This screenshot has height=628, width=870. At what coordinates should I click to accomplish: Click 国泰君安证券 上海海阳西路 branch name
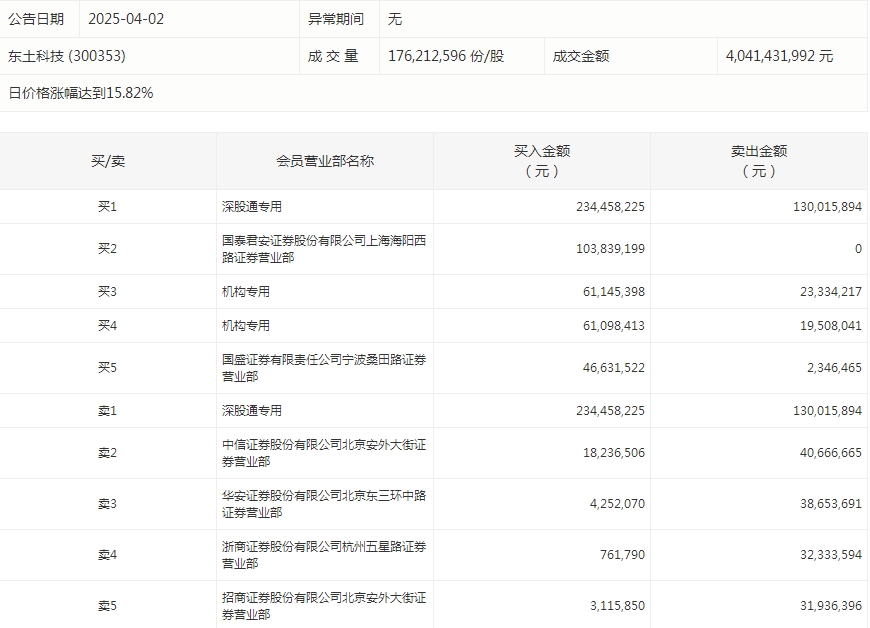pyautogui.click(x=324, y=249)
